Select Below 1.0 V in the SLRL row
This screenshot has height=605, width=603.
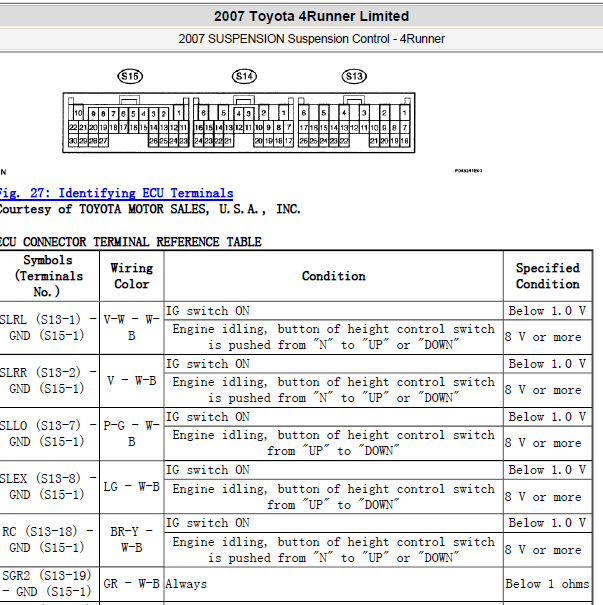coord(548,311)
